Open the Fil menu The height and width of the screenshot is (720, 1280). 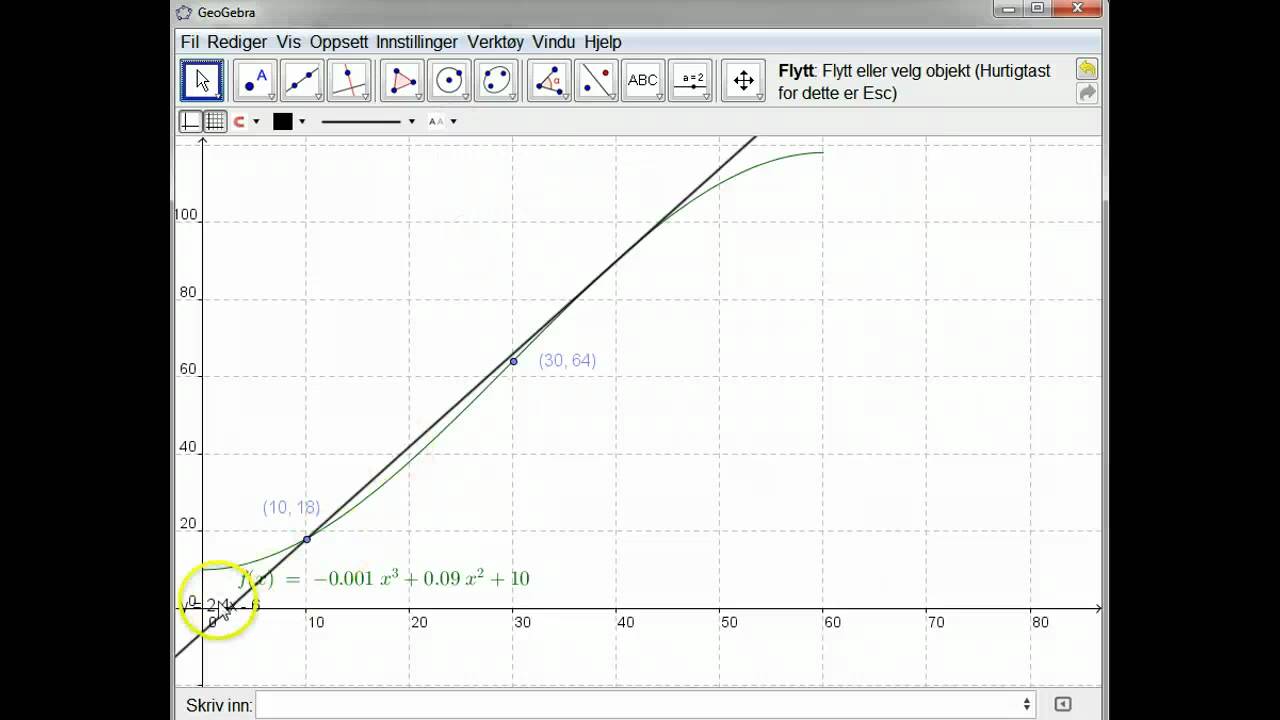click(x=190, y=42)
